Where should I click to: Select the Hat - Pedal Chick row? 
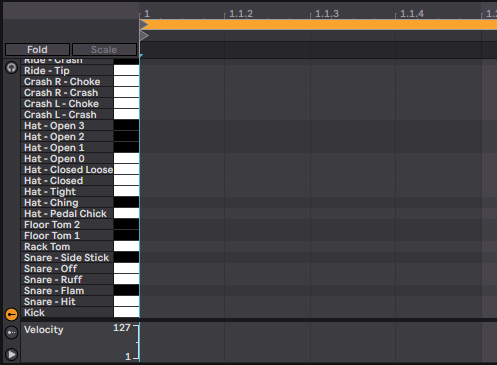point(67,214)
